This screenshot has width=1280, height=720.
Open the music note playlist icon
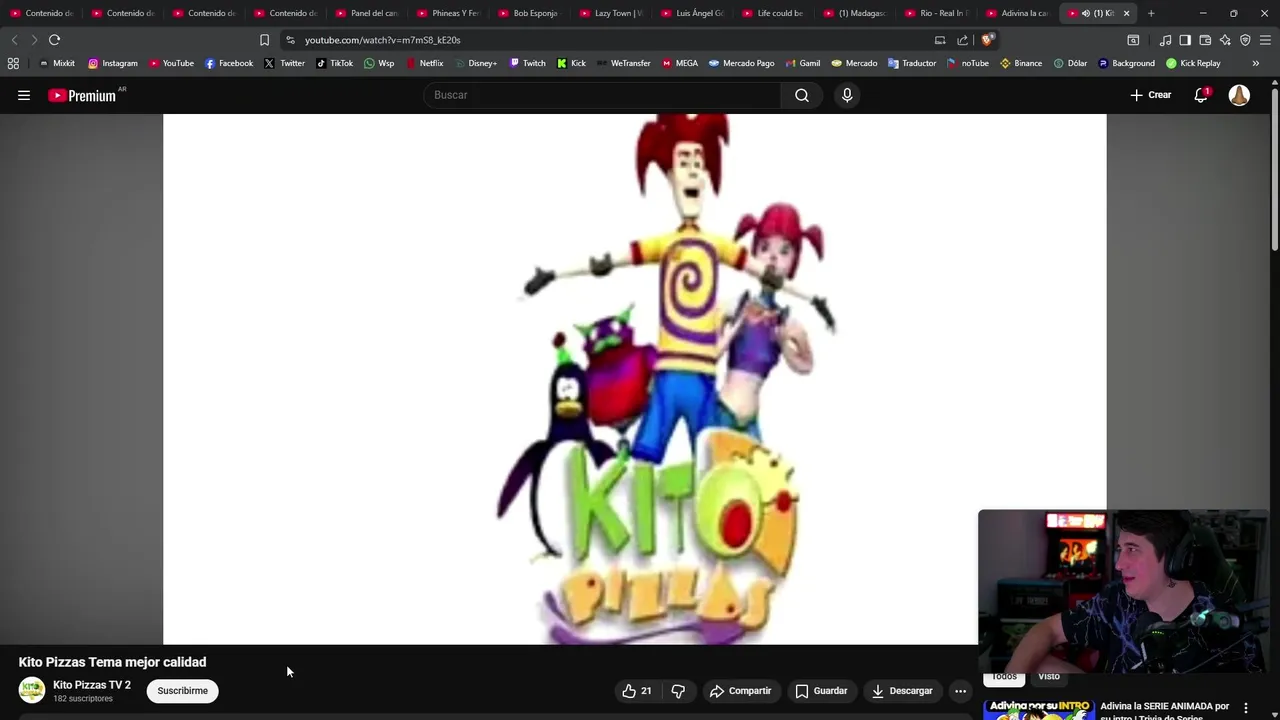point(1165,40)
